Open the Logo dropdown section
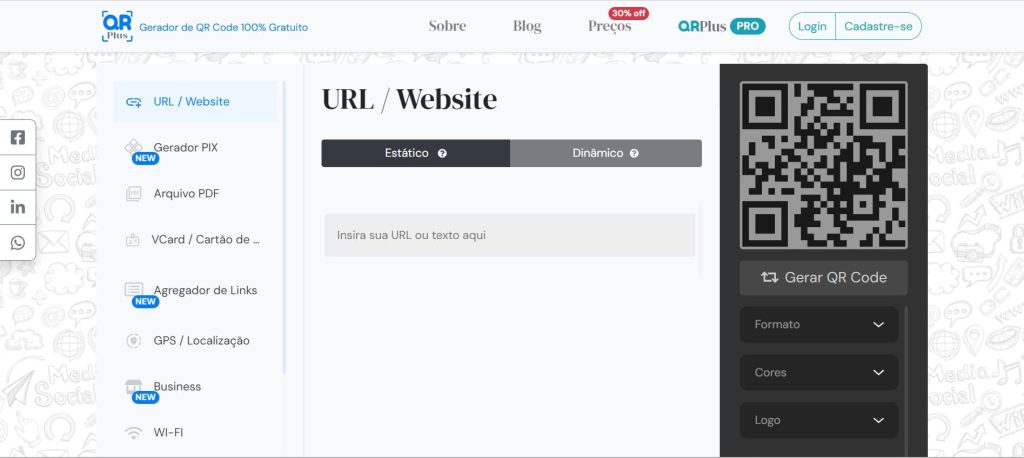This screenshot has height=458, width=1024. [x=819, y=420]
